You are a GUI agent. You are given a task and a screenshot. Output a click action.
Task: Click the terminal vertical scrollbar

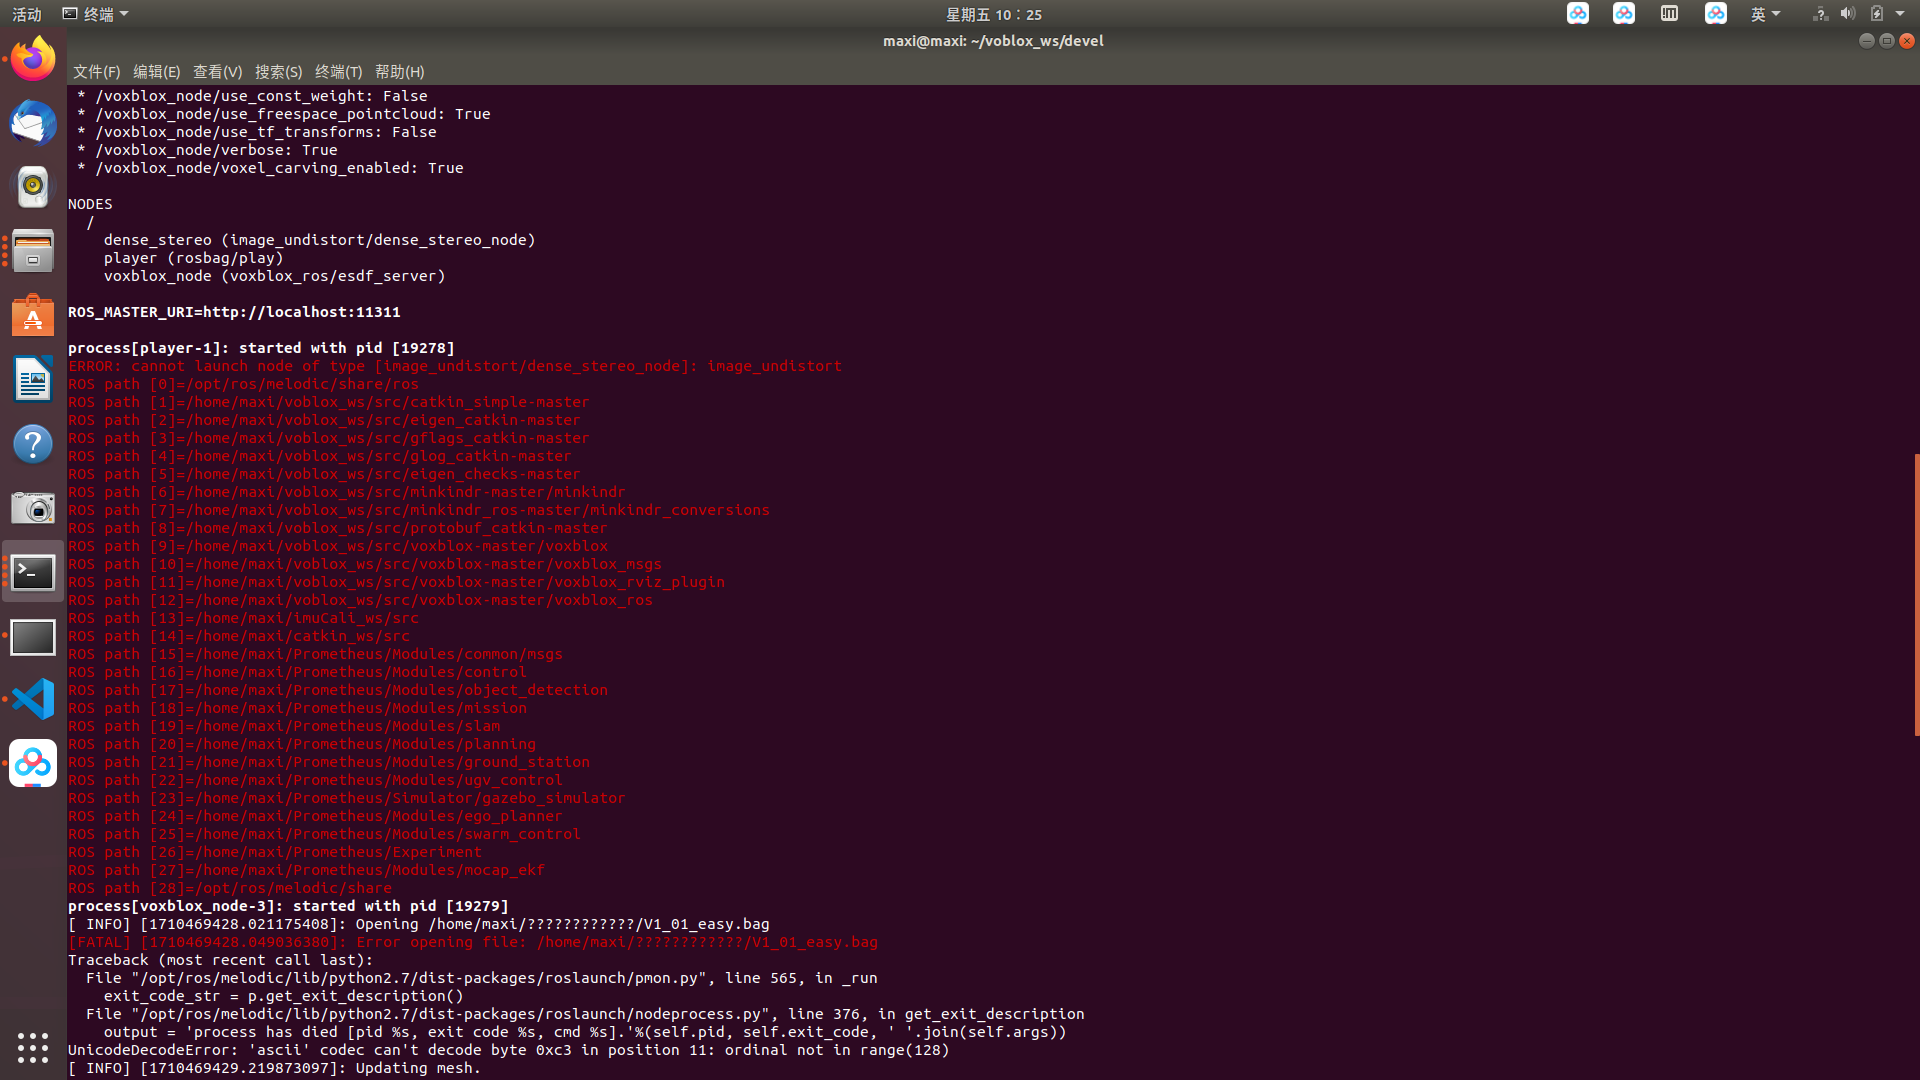(1916, 595)
